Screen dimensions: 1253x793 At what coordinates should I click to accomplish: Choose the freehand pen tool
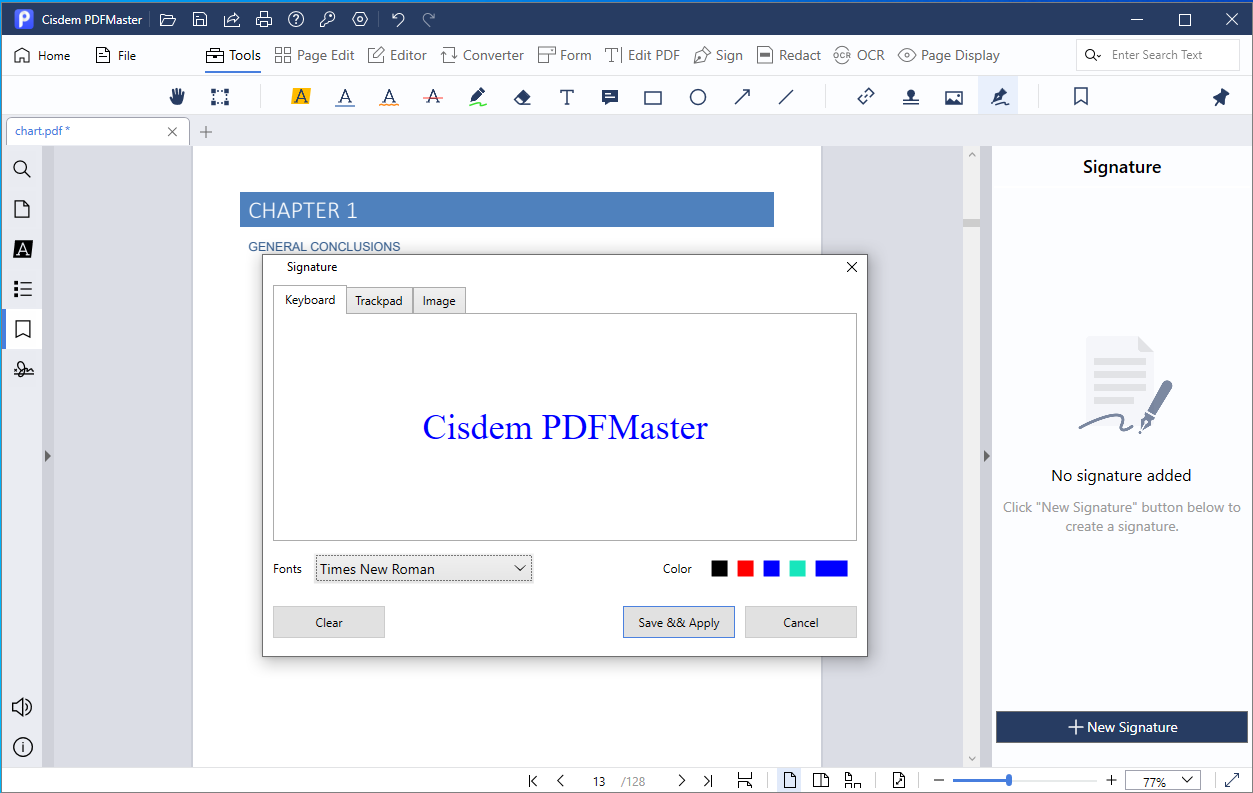[478, 97]
